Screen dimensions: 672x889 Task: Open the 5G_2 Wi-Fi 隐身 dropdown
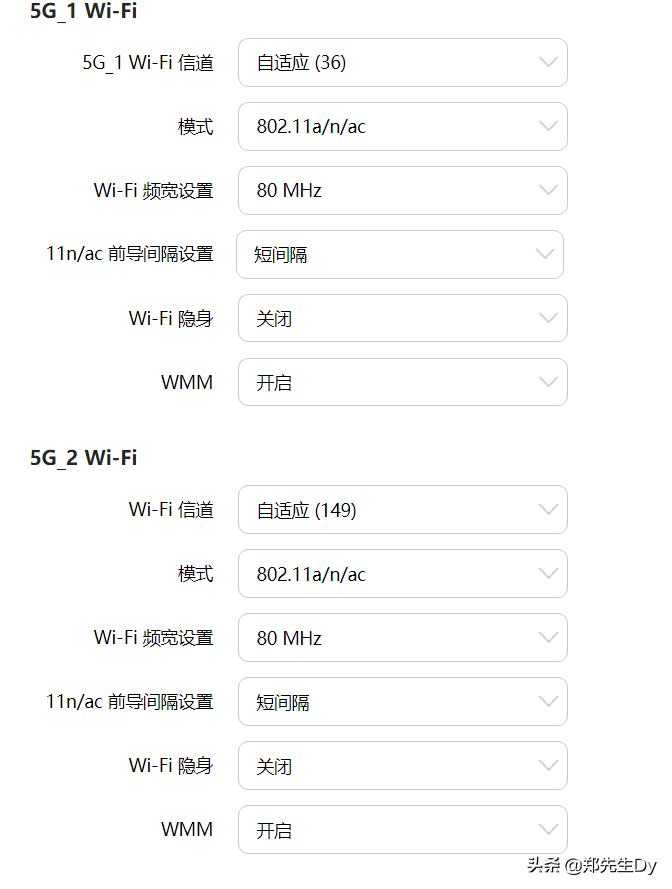tap(402, 766)
